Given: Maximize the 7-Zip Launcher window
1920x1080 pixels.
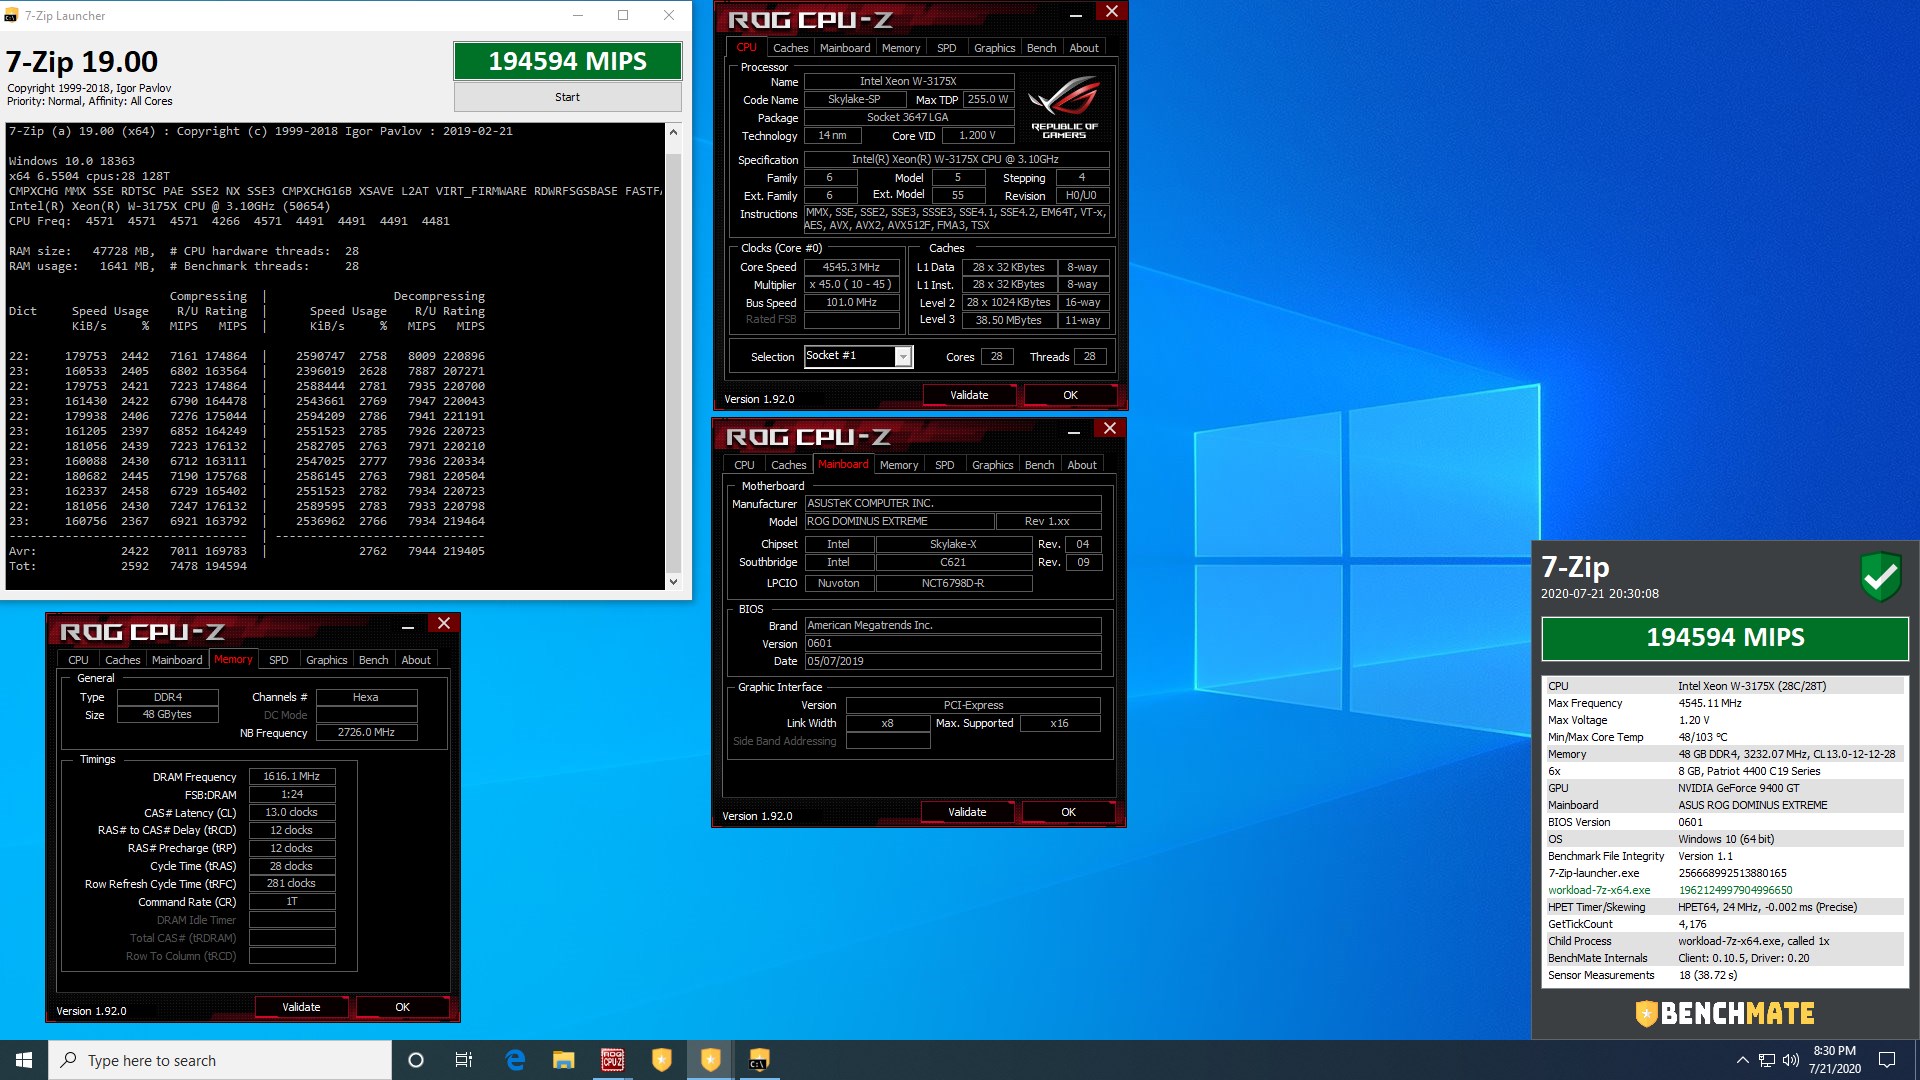Looking at the screenshot, I should pos(623,15).
